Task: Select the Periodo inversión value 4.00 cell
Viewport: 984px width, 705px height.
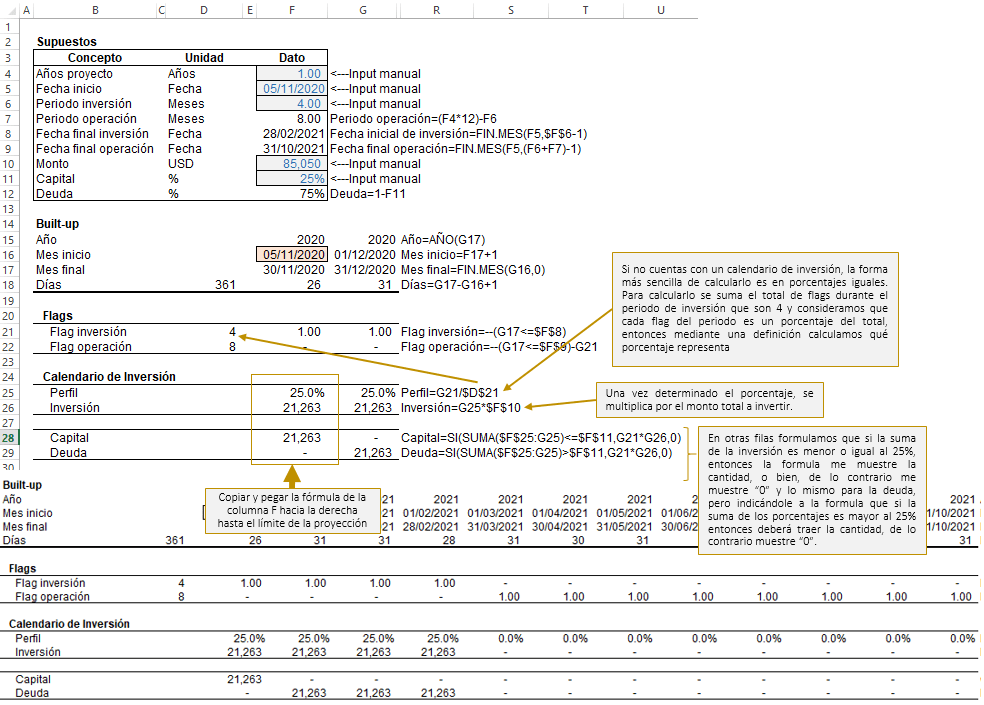Action: coord(291,103)
